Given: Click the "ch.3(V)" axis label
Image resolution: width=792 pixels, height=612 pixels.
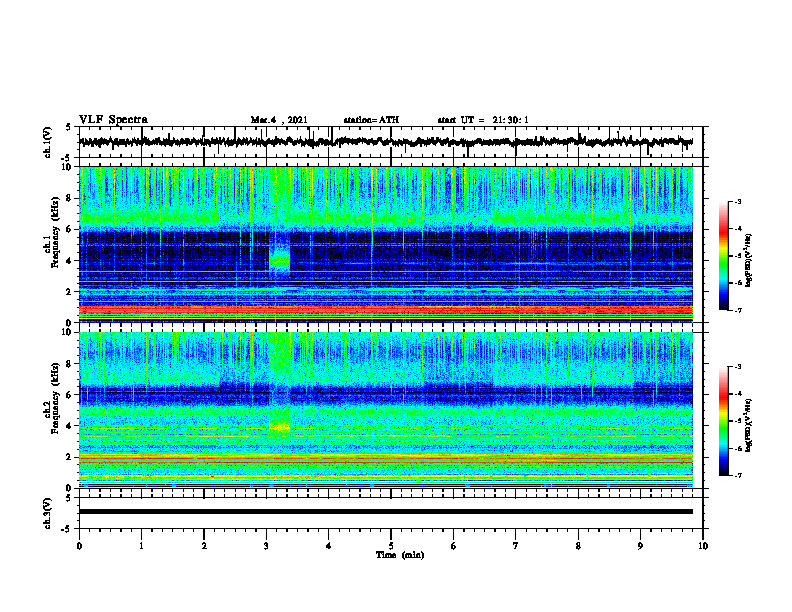Looking at the screenshot, I should pyautogui.click(x=48, y=513).
